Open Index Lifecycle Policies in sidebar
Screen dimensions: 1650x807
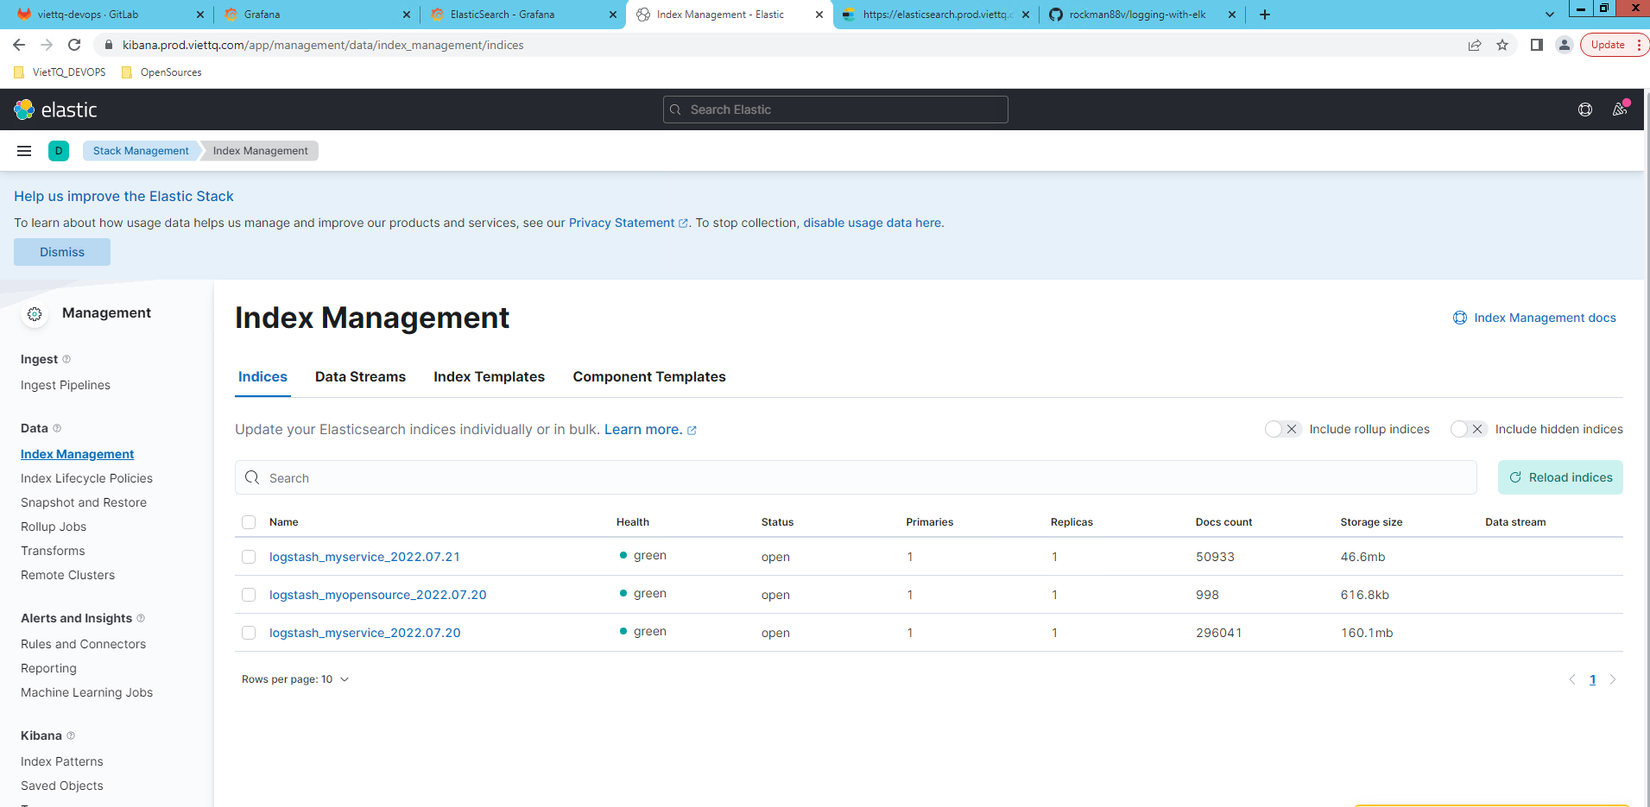[87, 478]
